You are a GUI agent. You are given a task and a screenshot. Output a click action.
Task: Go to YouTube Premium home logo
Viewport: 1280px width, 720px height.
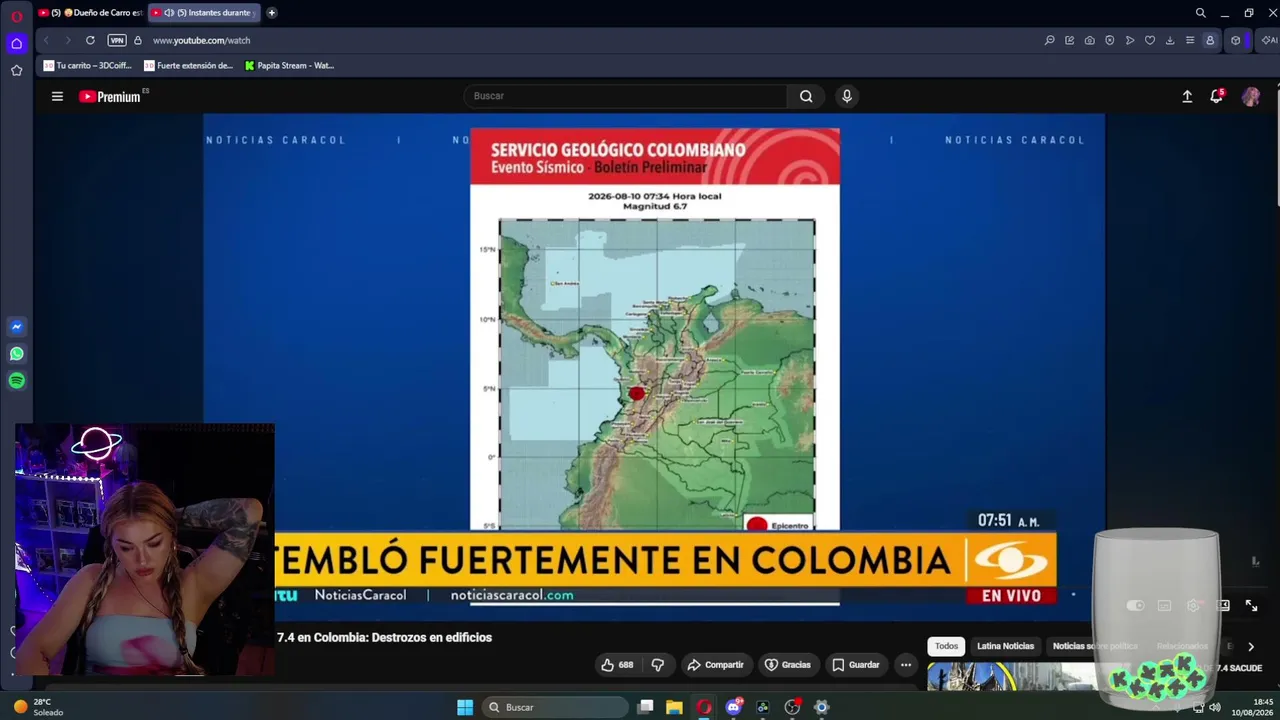(x=110, y=96)
